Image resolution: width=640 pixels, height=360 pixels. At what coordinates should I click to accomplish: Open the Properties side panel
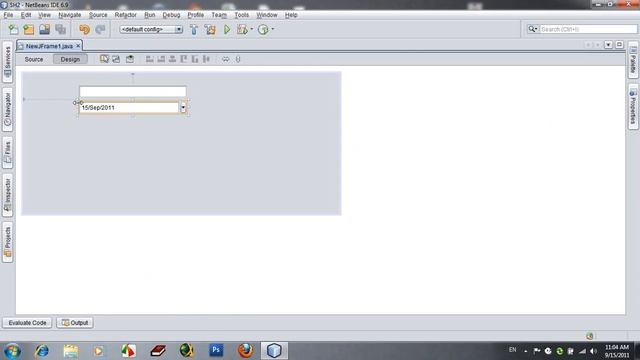click(x=633, y=107)
